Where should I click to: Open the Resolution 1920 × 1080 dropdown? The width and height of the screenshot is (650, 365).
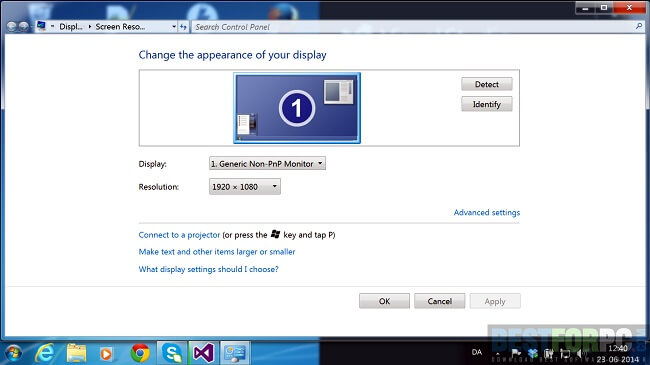245,187
